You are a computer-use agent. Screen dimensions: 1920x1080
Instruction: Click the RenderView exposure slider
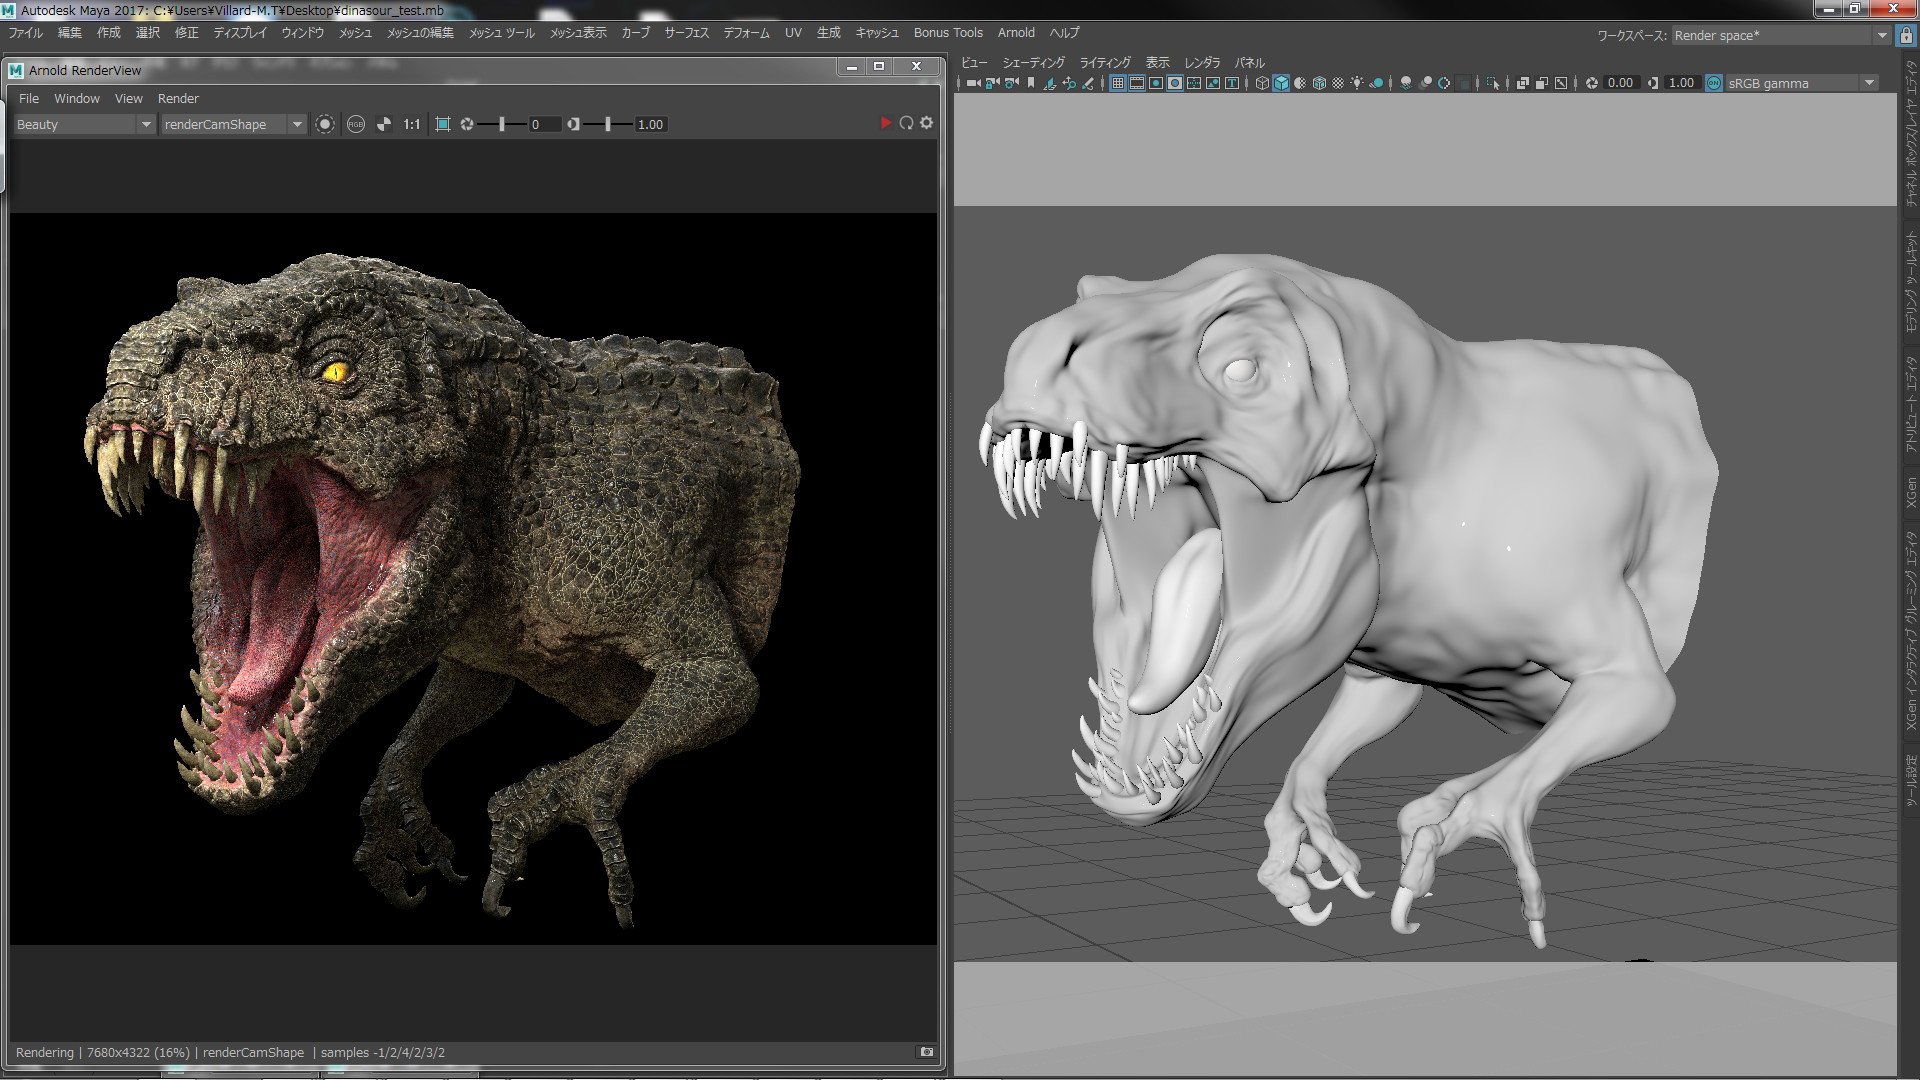502,124
